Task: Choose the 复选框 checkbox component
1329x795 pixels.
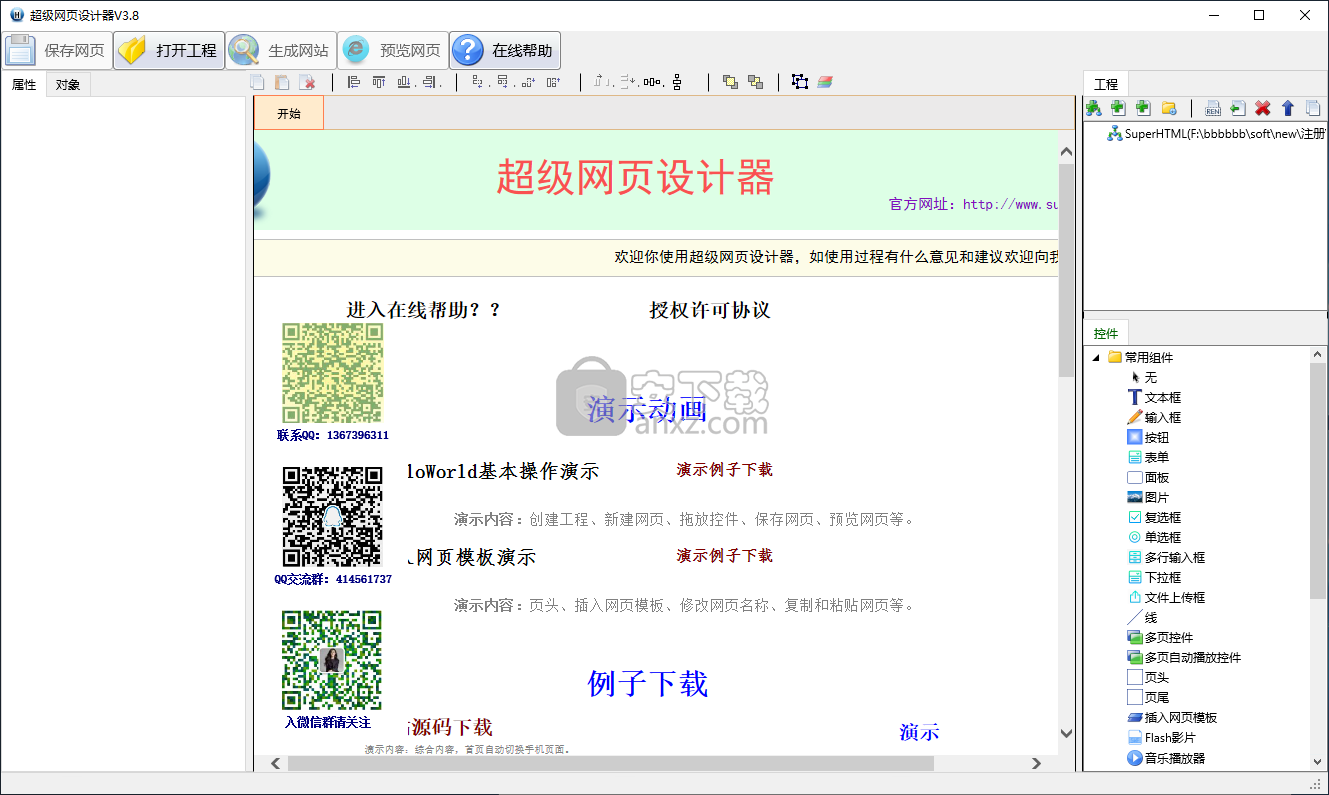Action: [1154, 517]
